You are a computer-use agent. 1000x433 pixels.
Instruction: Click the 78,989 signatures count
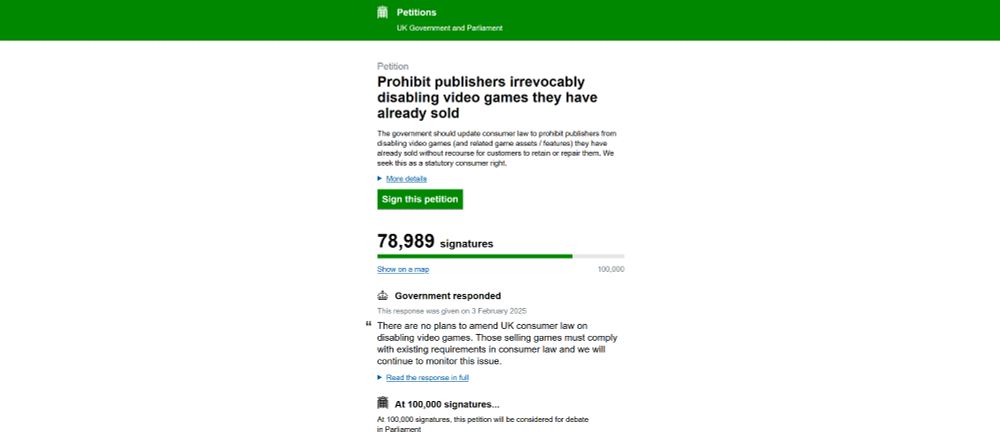coord(435,242)
